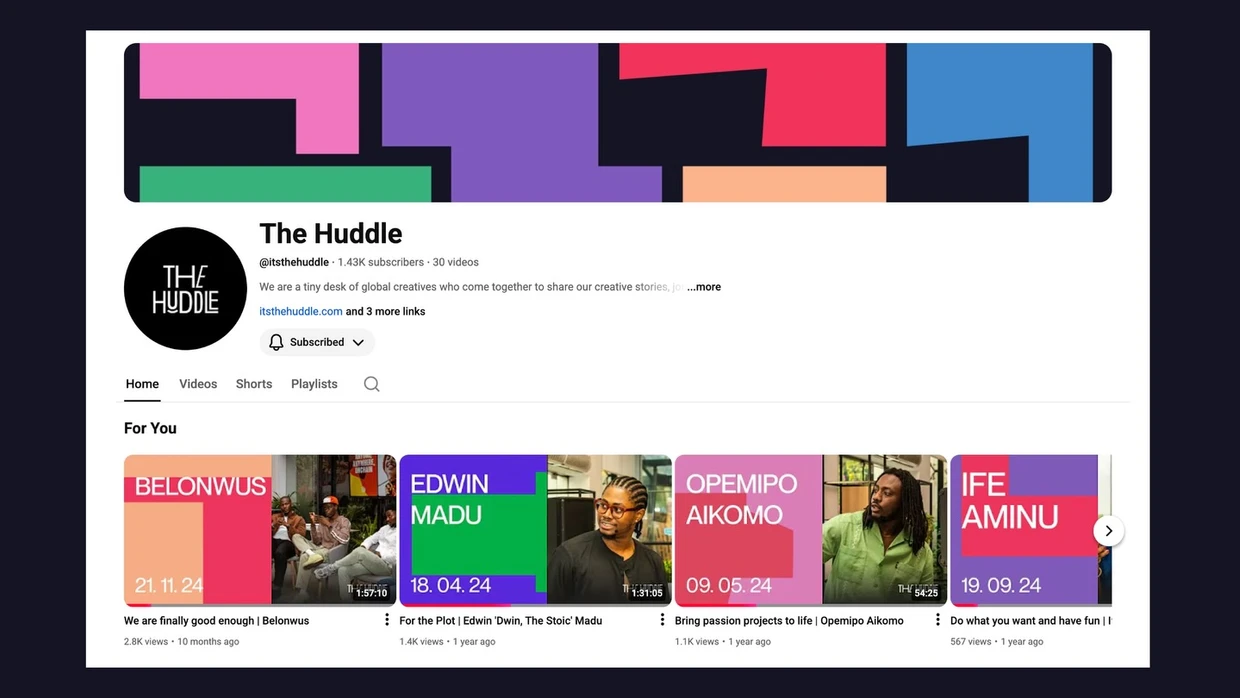Expand channel description with '...more'
The height and width of the screenshot is (698, 1240).
coord(704,287)
